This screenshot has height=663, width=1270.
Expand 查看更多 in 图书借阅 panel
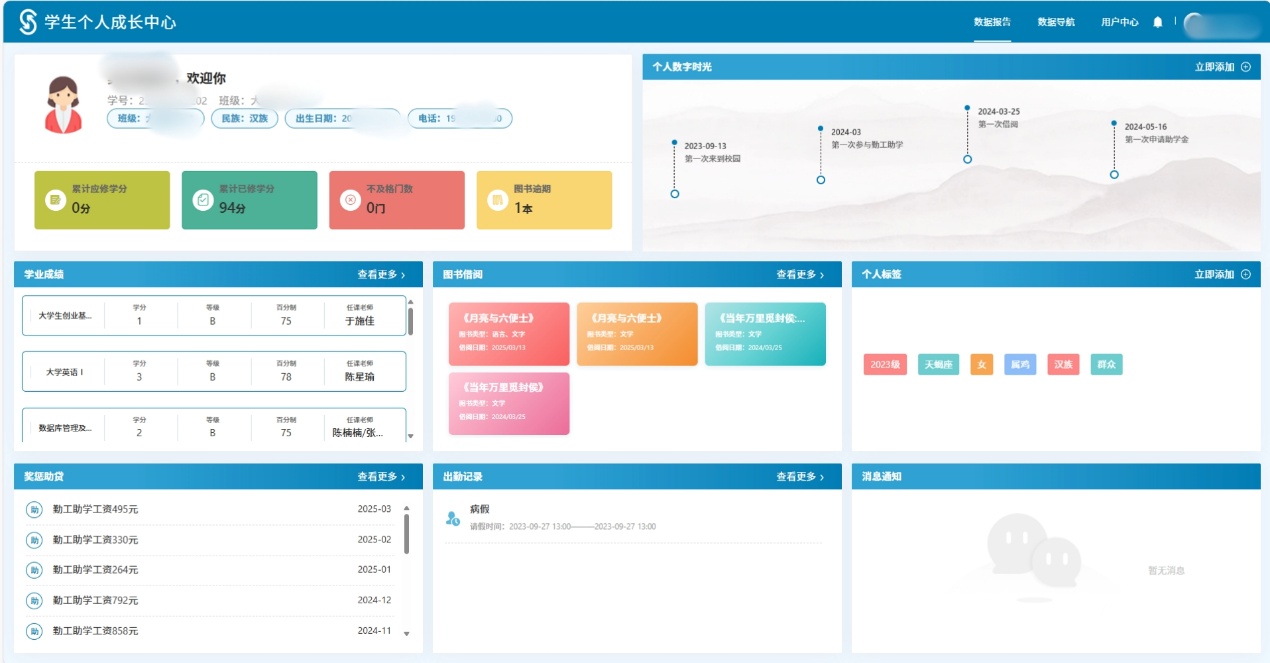pyautogui.click(x=800, y=274)
